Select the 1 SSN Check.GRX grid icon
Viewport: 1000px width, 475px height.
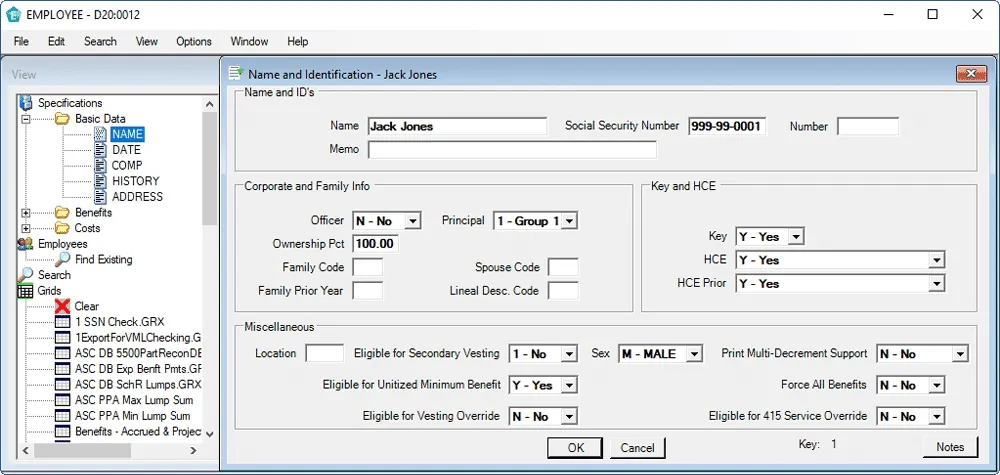[63, 322]
